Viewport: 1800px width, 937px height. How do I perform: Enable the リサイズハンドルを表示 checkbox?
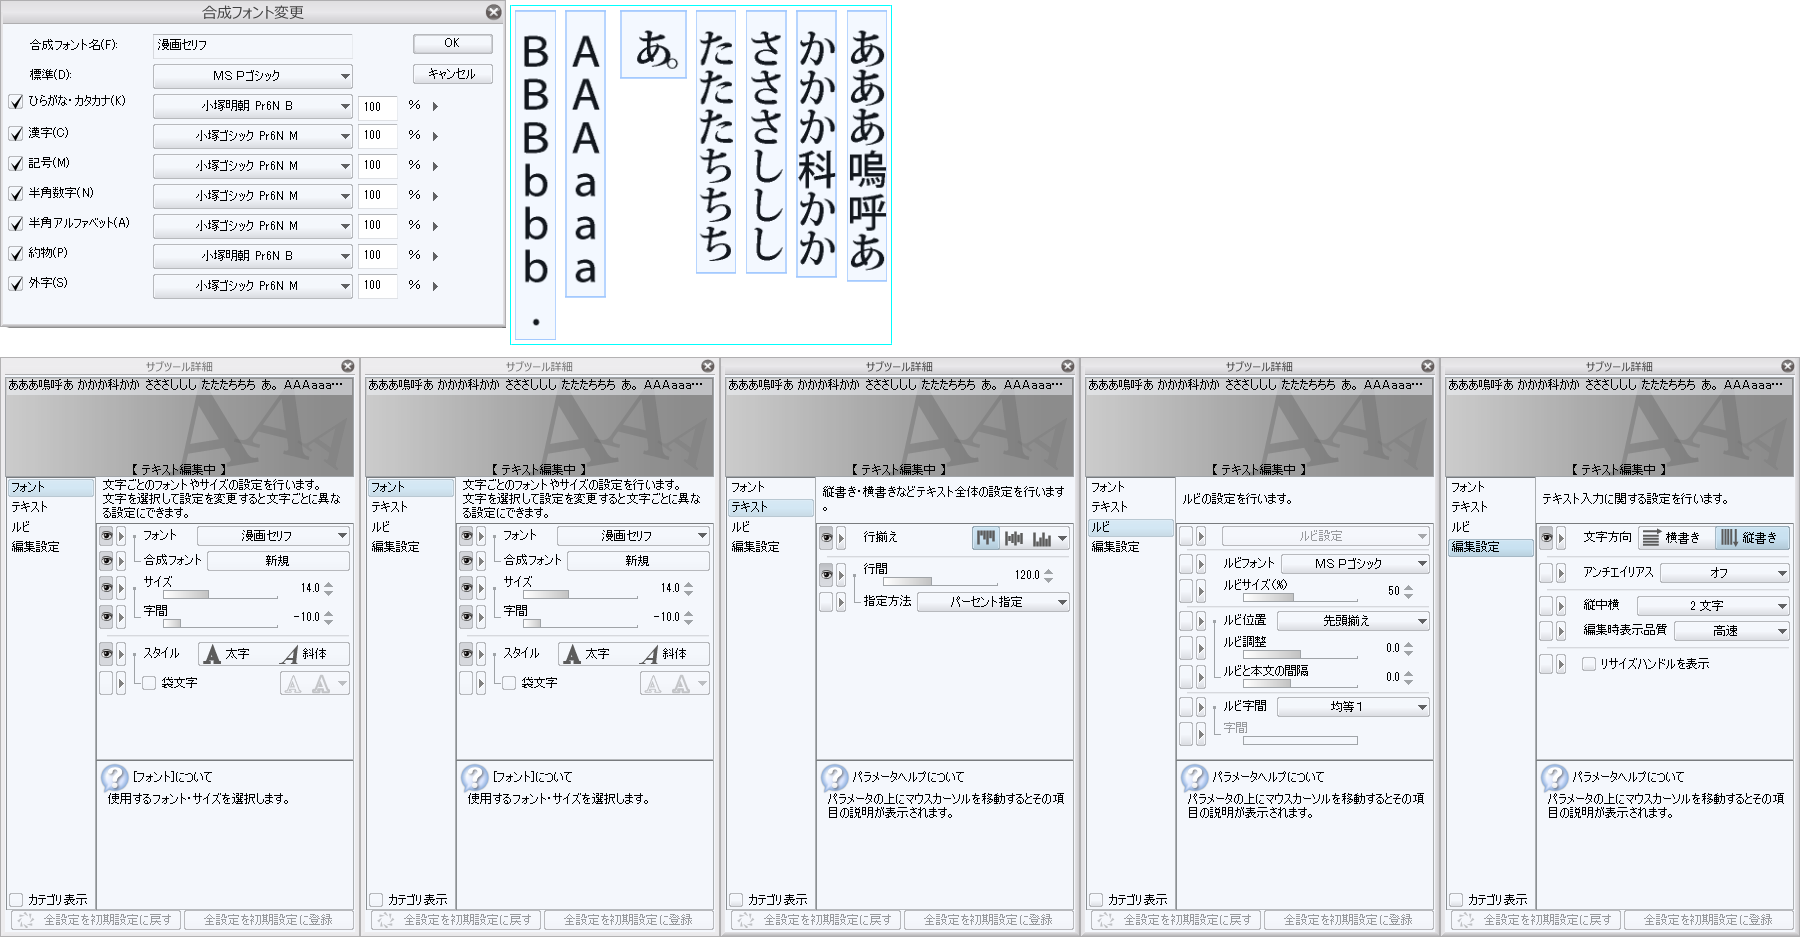click(1588, 663)
